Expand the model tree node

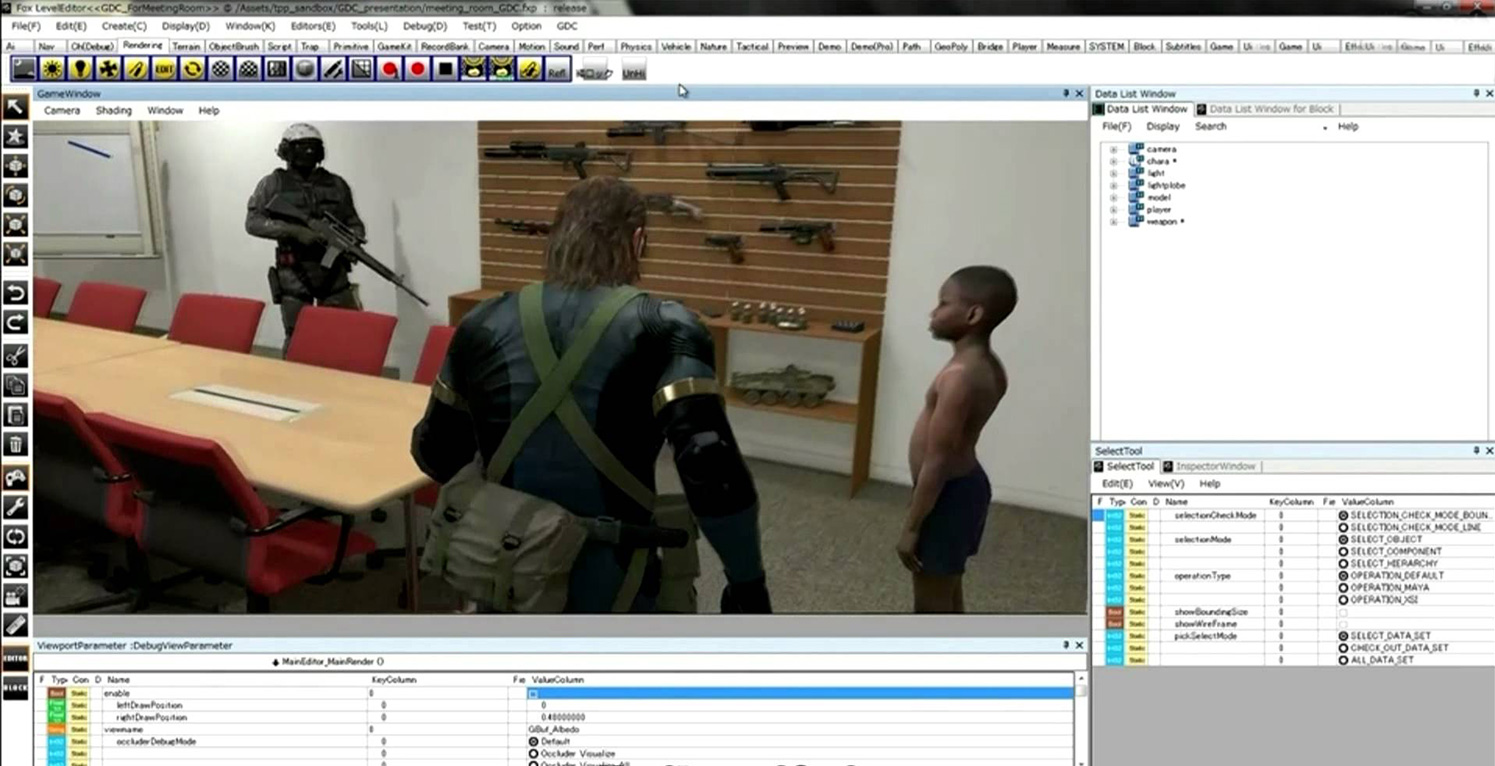pos(1113,198)
